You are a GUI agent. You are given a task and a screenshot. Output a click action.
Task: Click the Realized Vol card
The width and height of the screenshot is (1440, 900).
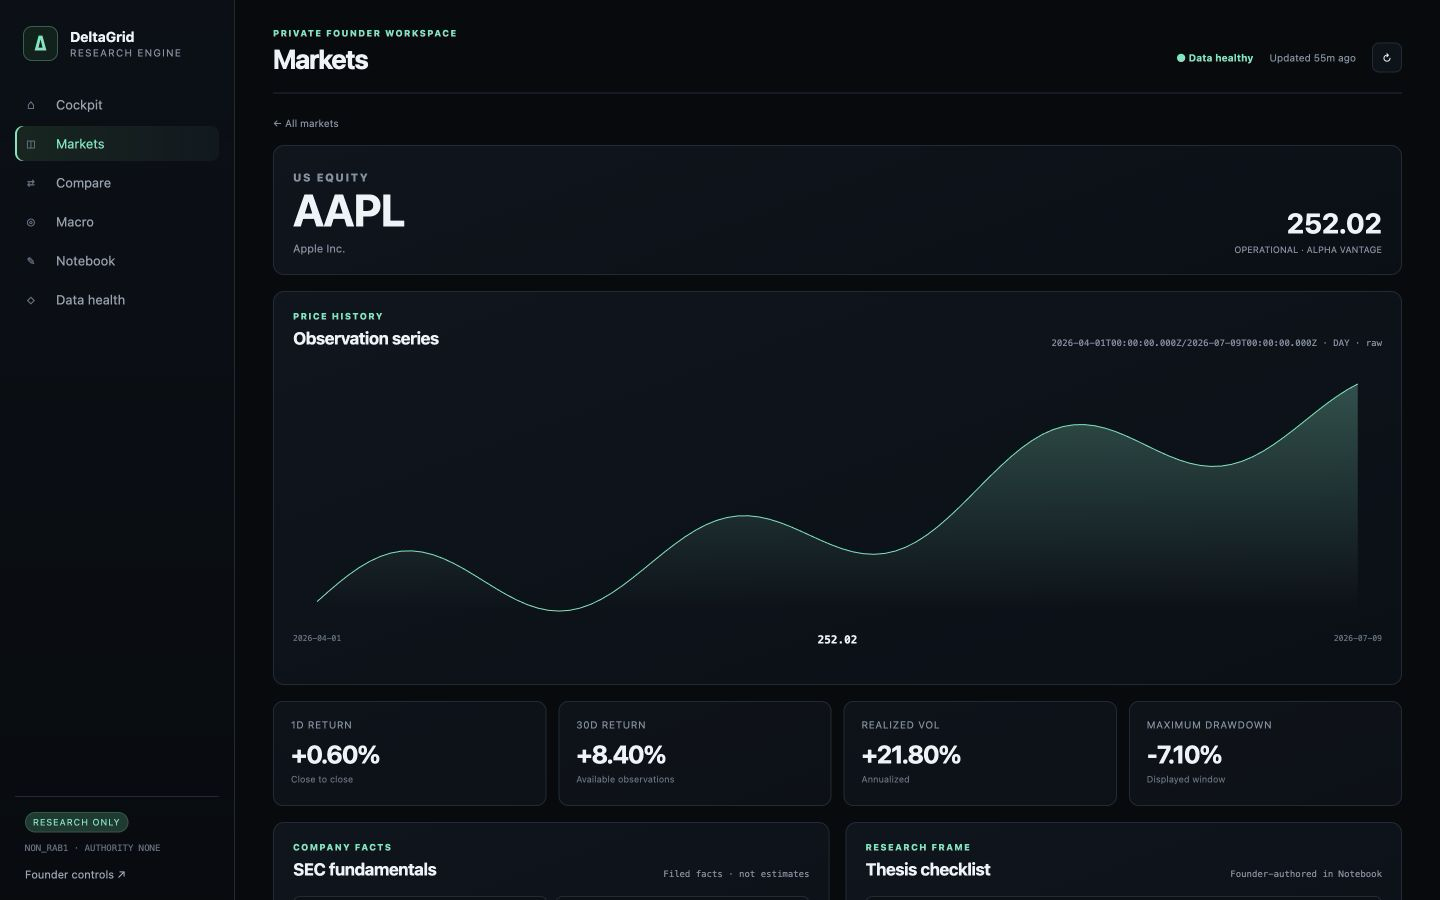[x=980, y=753]
